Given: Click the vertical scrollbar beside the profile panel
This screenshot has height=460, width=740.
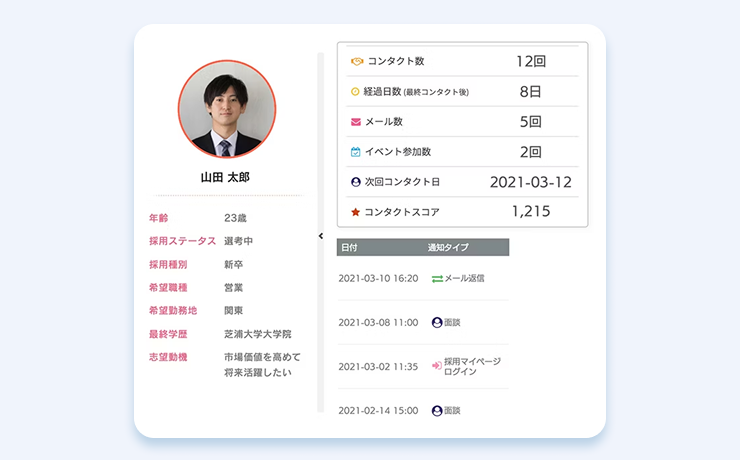Looking at the screenshot, I should pyautogui.click(x=321, y=232).
